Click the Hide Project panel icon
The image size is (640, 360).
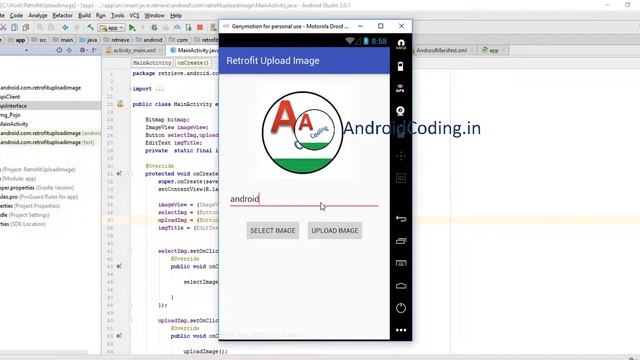point(94,50)
